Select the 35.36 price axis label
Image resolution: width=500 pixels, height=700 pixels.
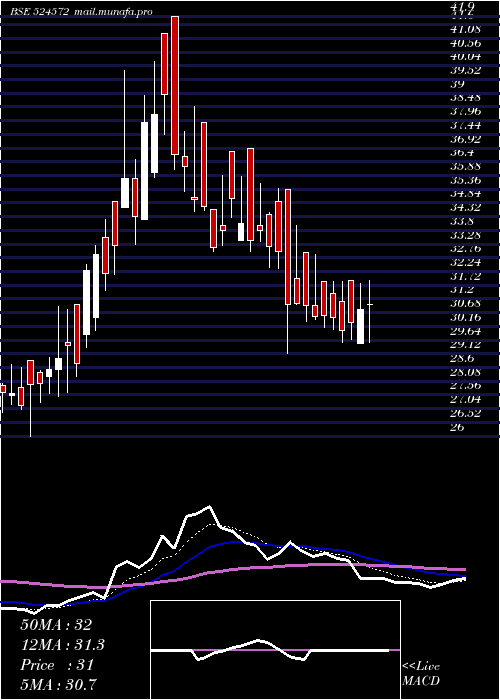(465, 180)
